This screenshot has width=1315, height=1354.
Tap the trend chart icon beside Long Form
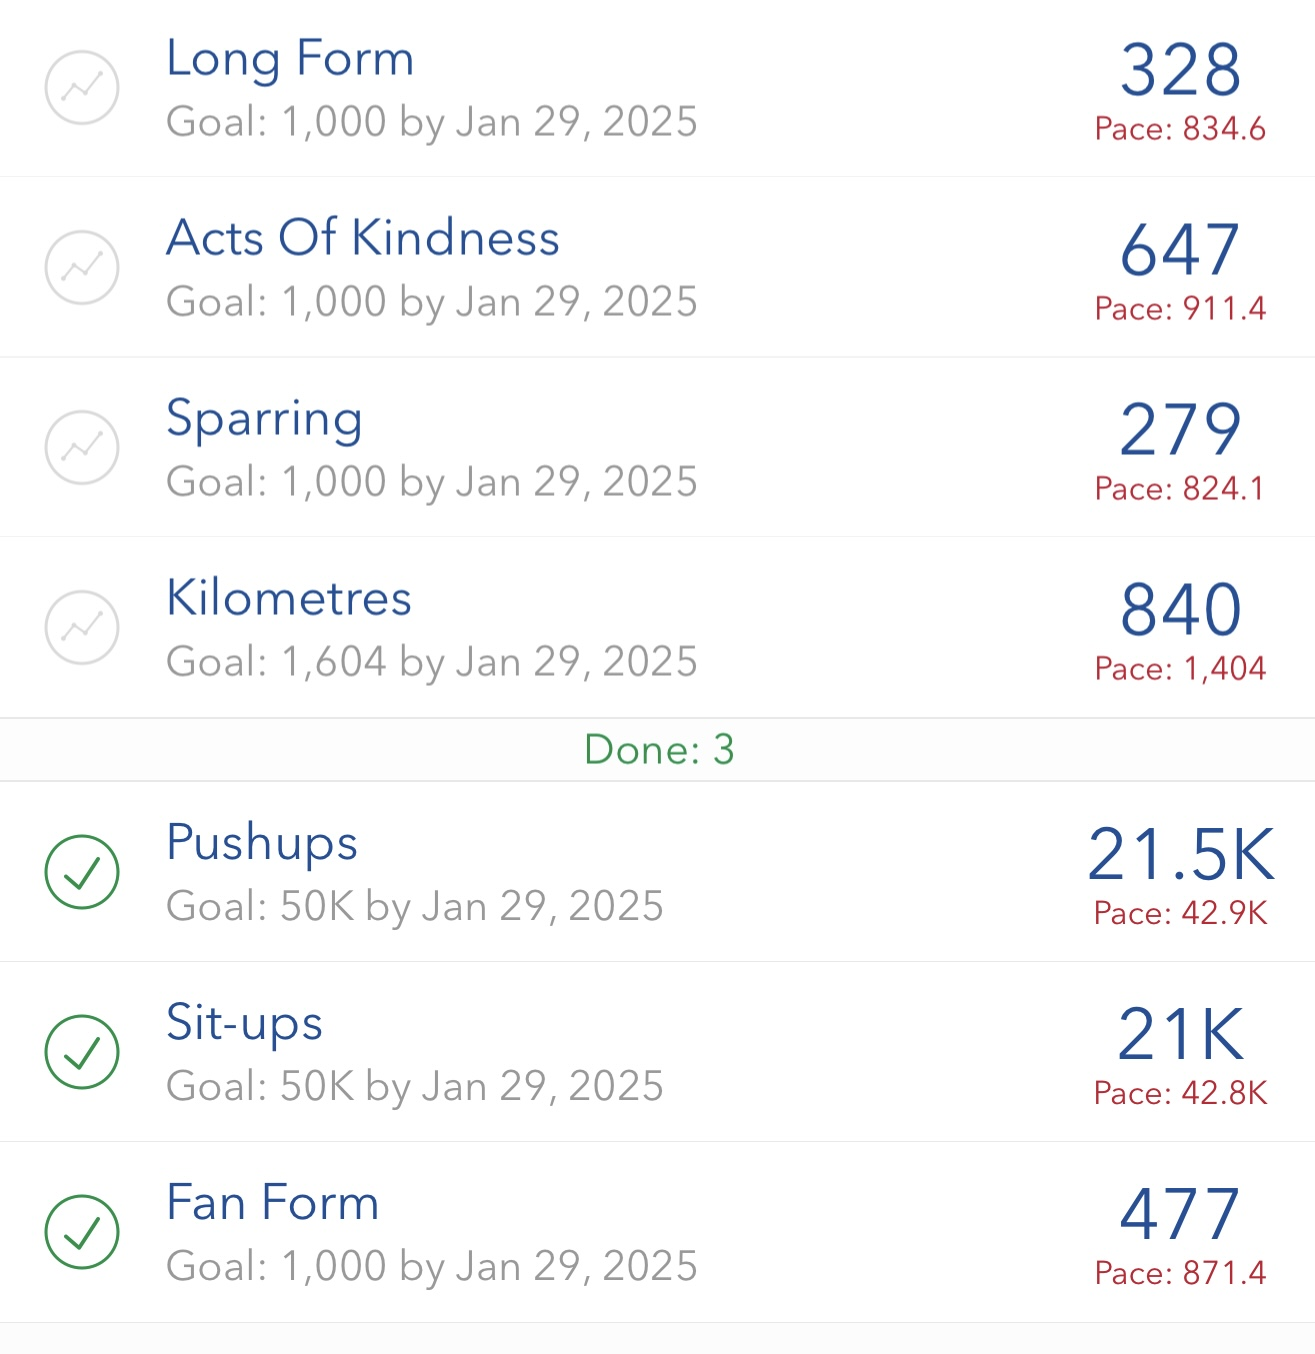[82, 88]
